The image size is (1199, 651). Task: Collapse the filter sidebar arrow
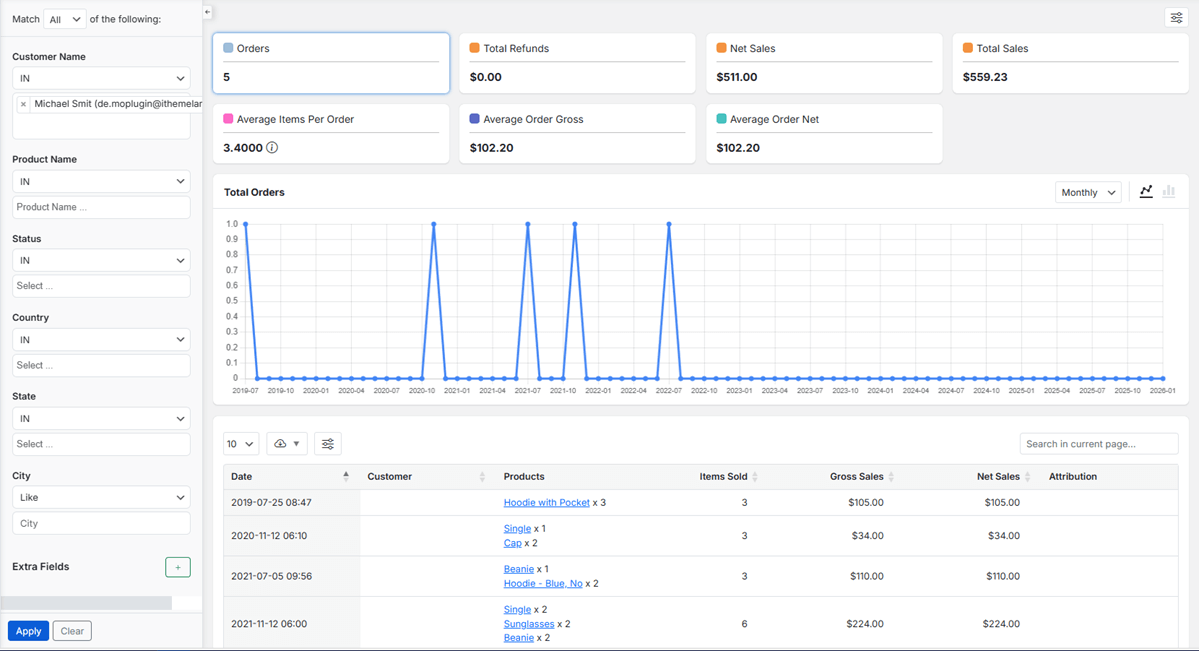(x=207, y=12)
